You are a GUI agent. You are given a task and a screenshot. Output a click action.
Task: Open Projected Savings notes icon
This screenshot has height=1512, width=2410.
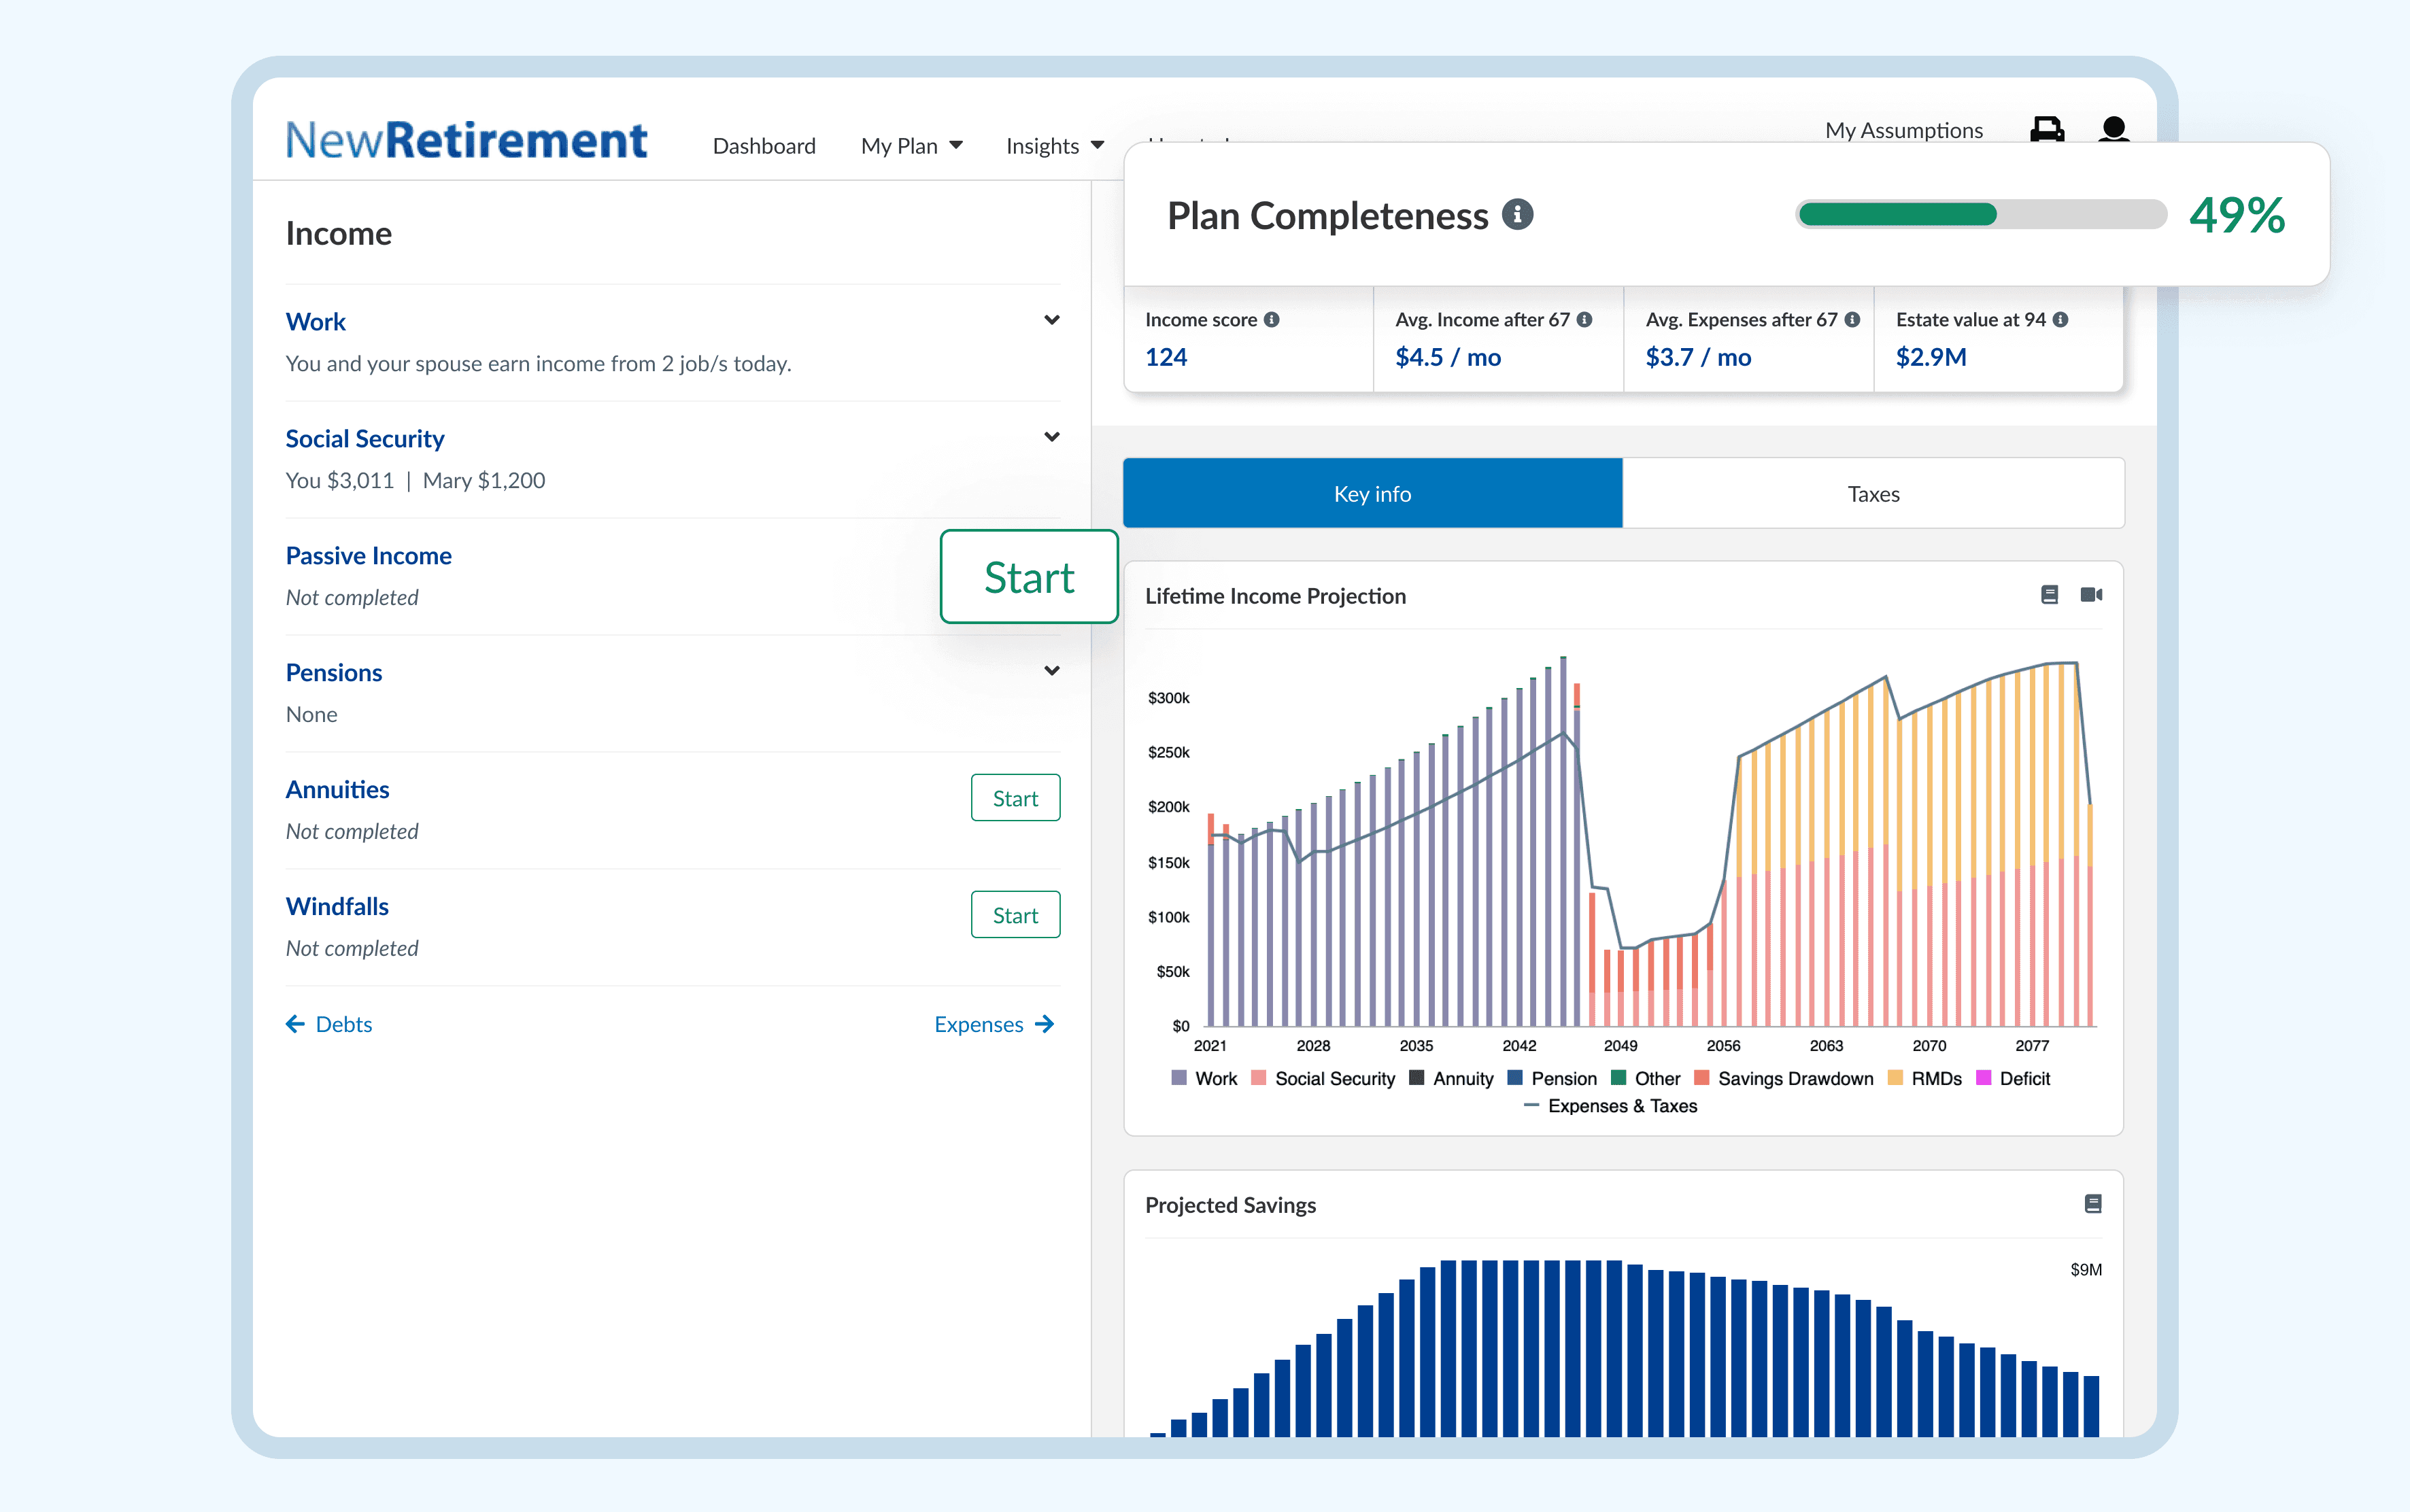pos(2092,1204)
